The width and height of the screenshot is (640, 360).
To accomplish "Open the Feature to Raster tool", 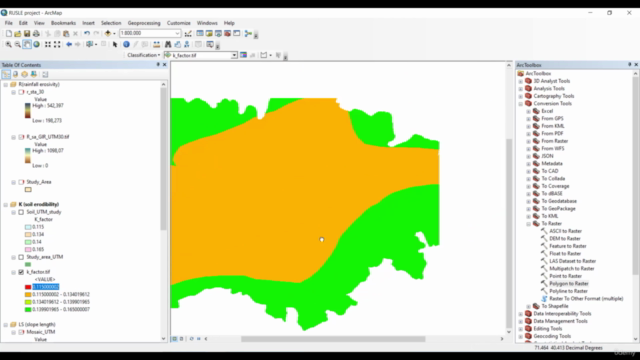I will pyautogui.click(x=568, y=246).
